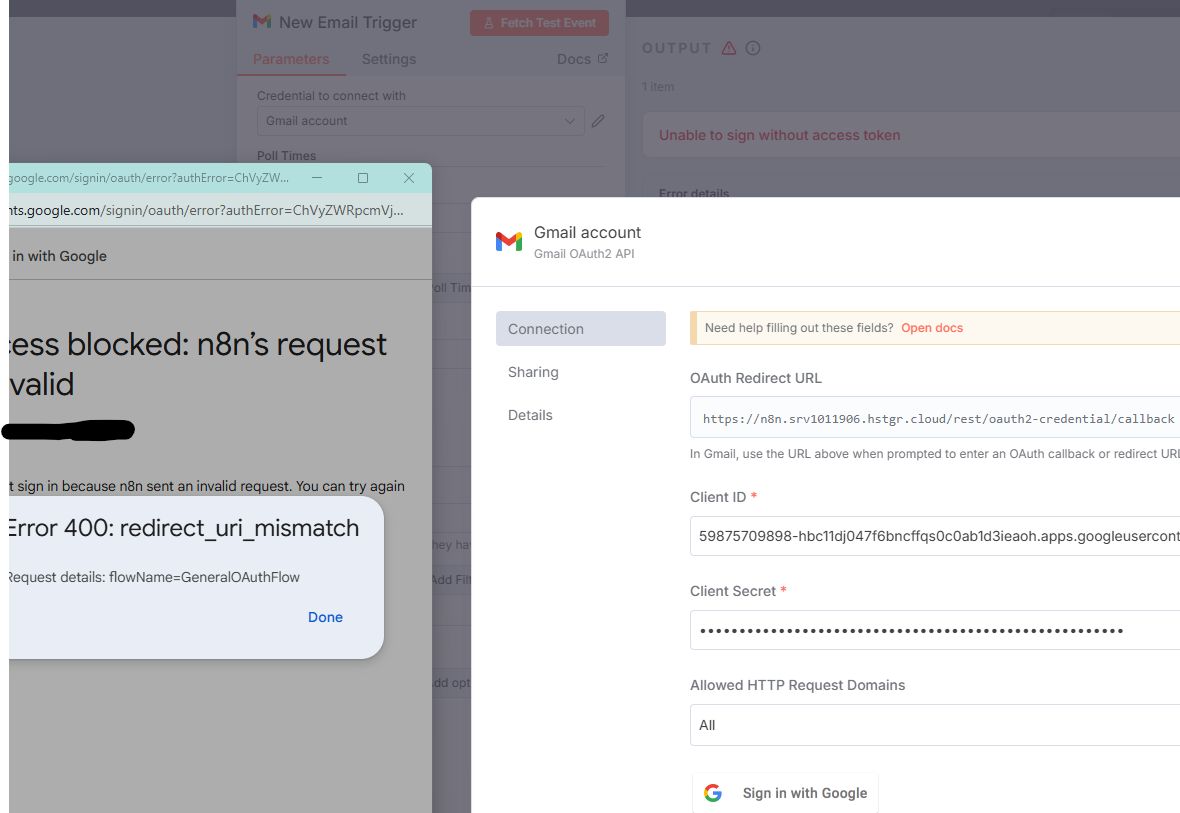Click the Gmail OAuth2 API subtitle

click(584, 254)
